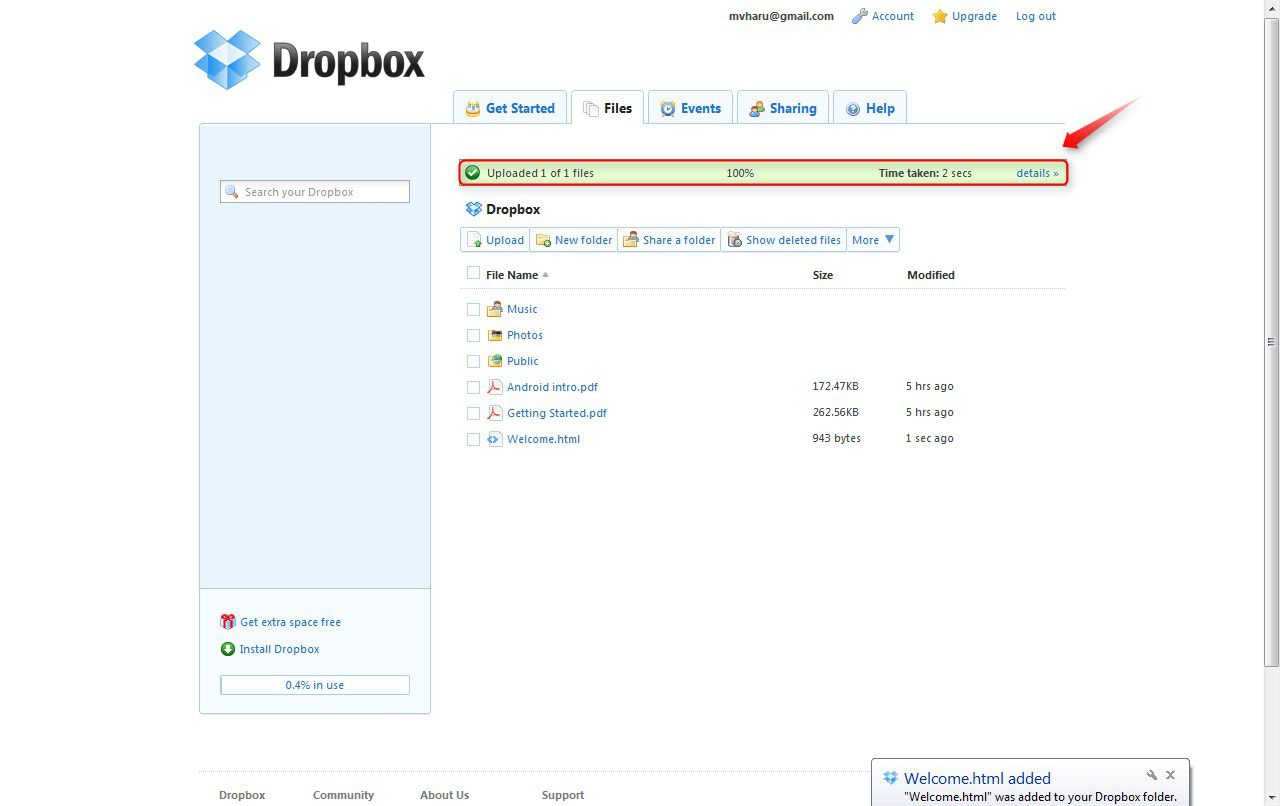Click the cake icon on Get Started tab
The image size is (1280, 806).
[x=473, y=108]
